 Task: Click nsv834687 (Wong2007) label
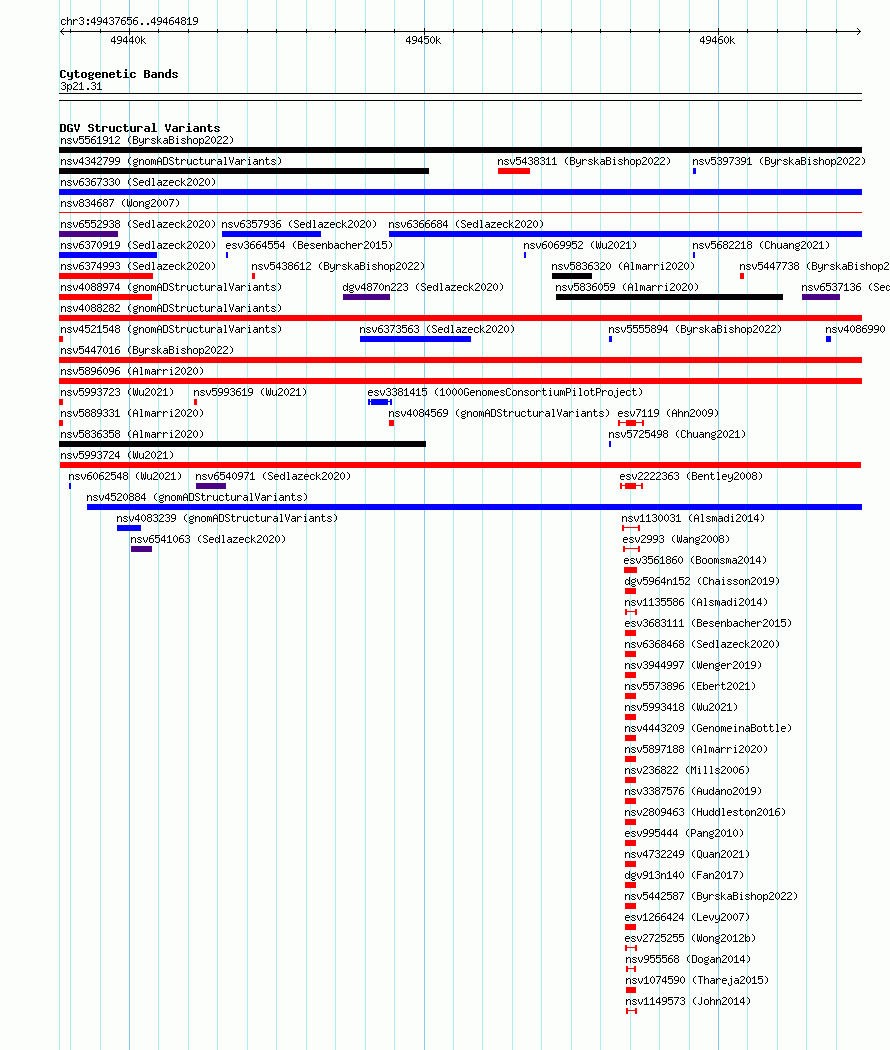pyautogui.click(x=120, y=204)
